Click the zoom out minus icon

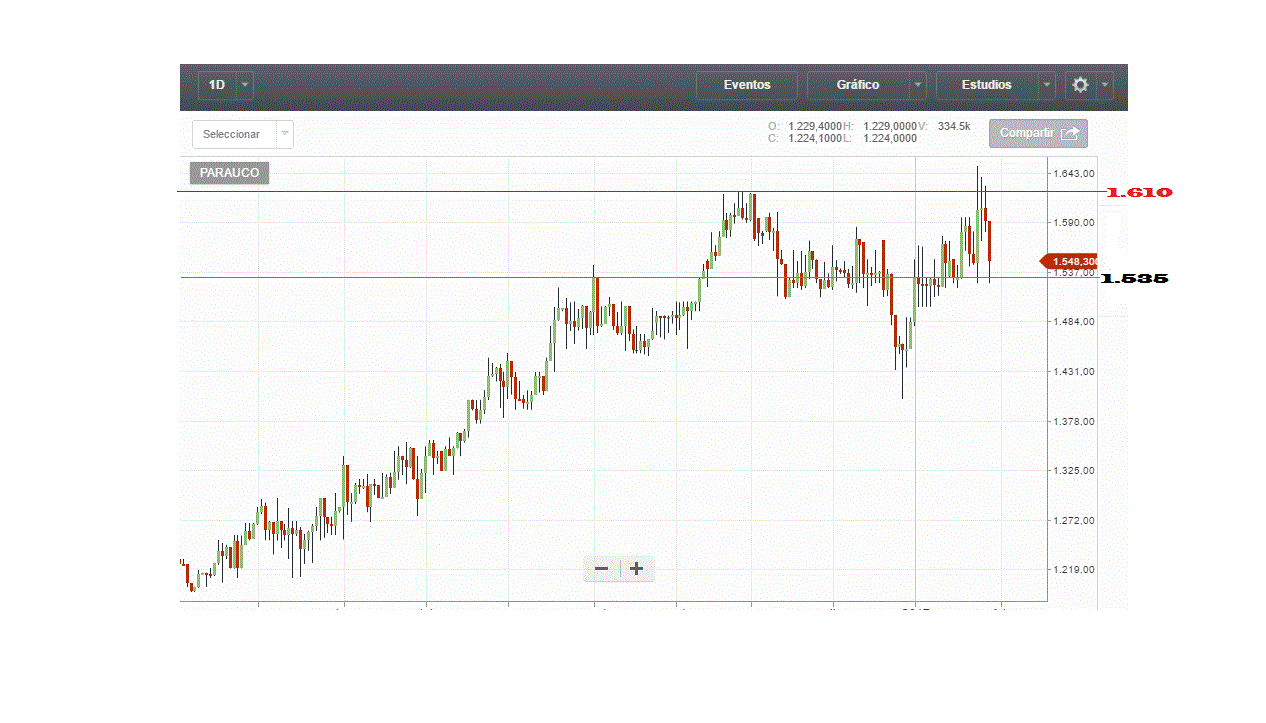[601, 569]
